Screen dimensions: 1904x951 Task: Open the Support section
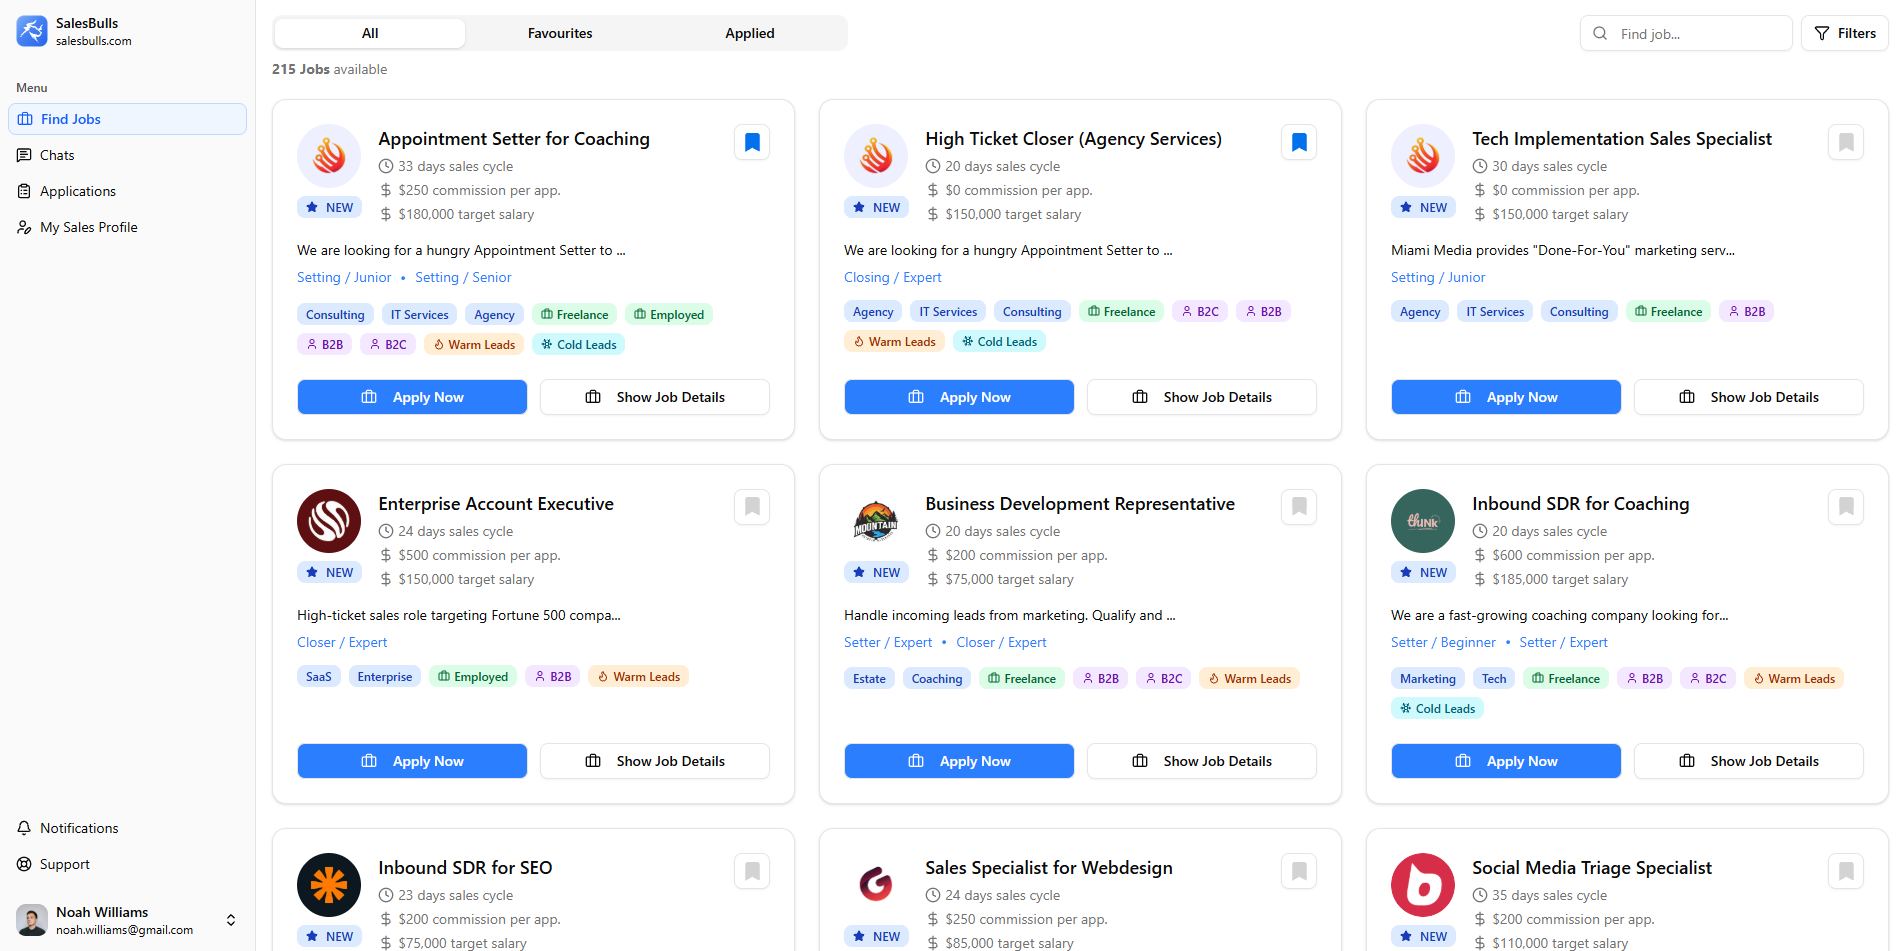tap(62, 864)
